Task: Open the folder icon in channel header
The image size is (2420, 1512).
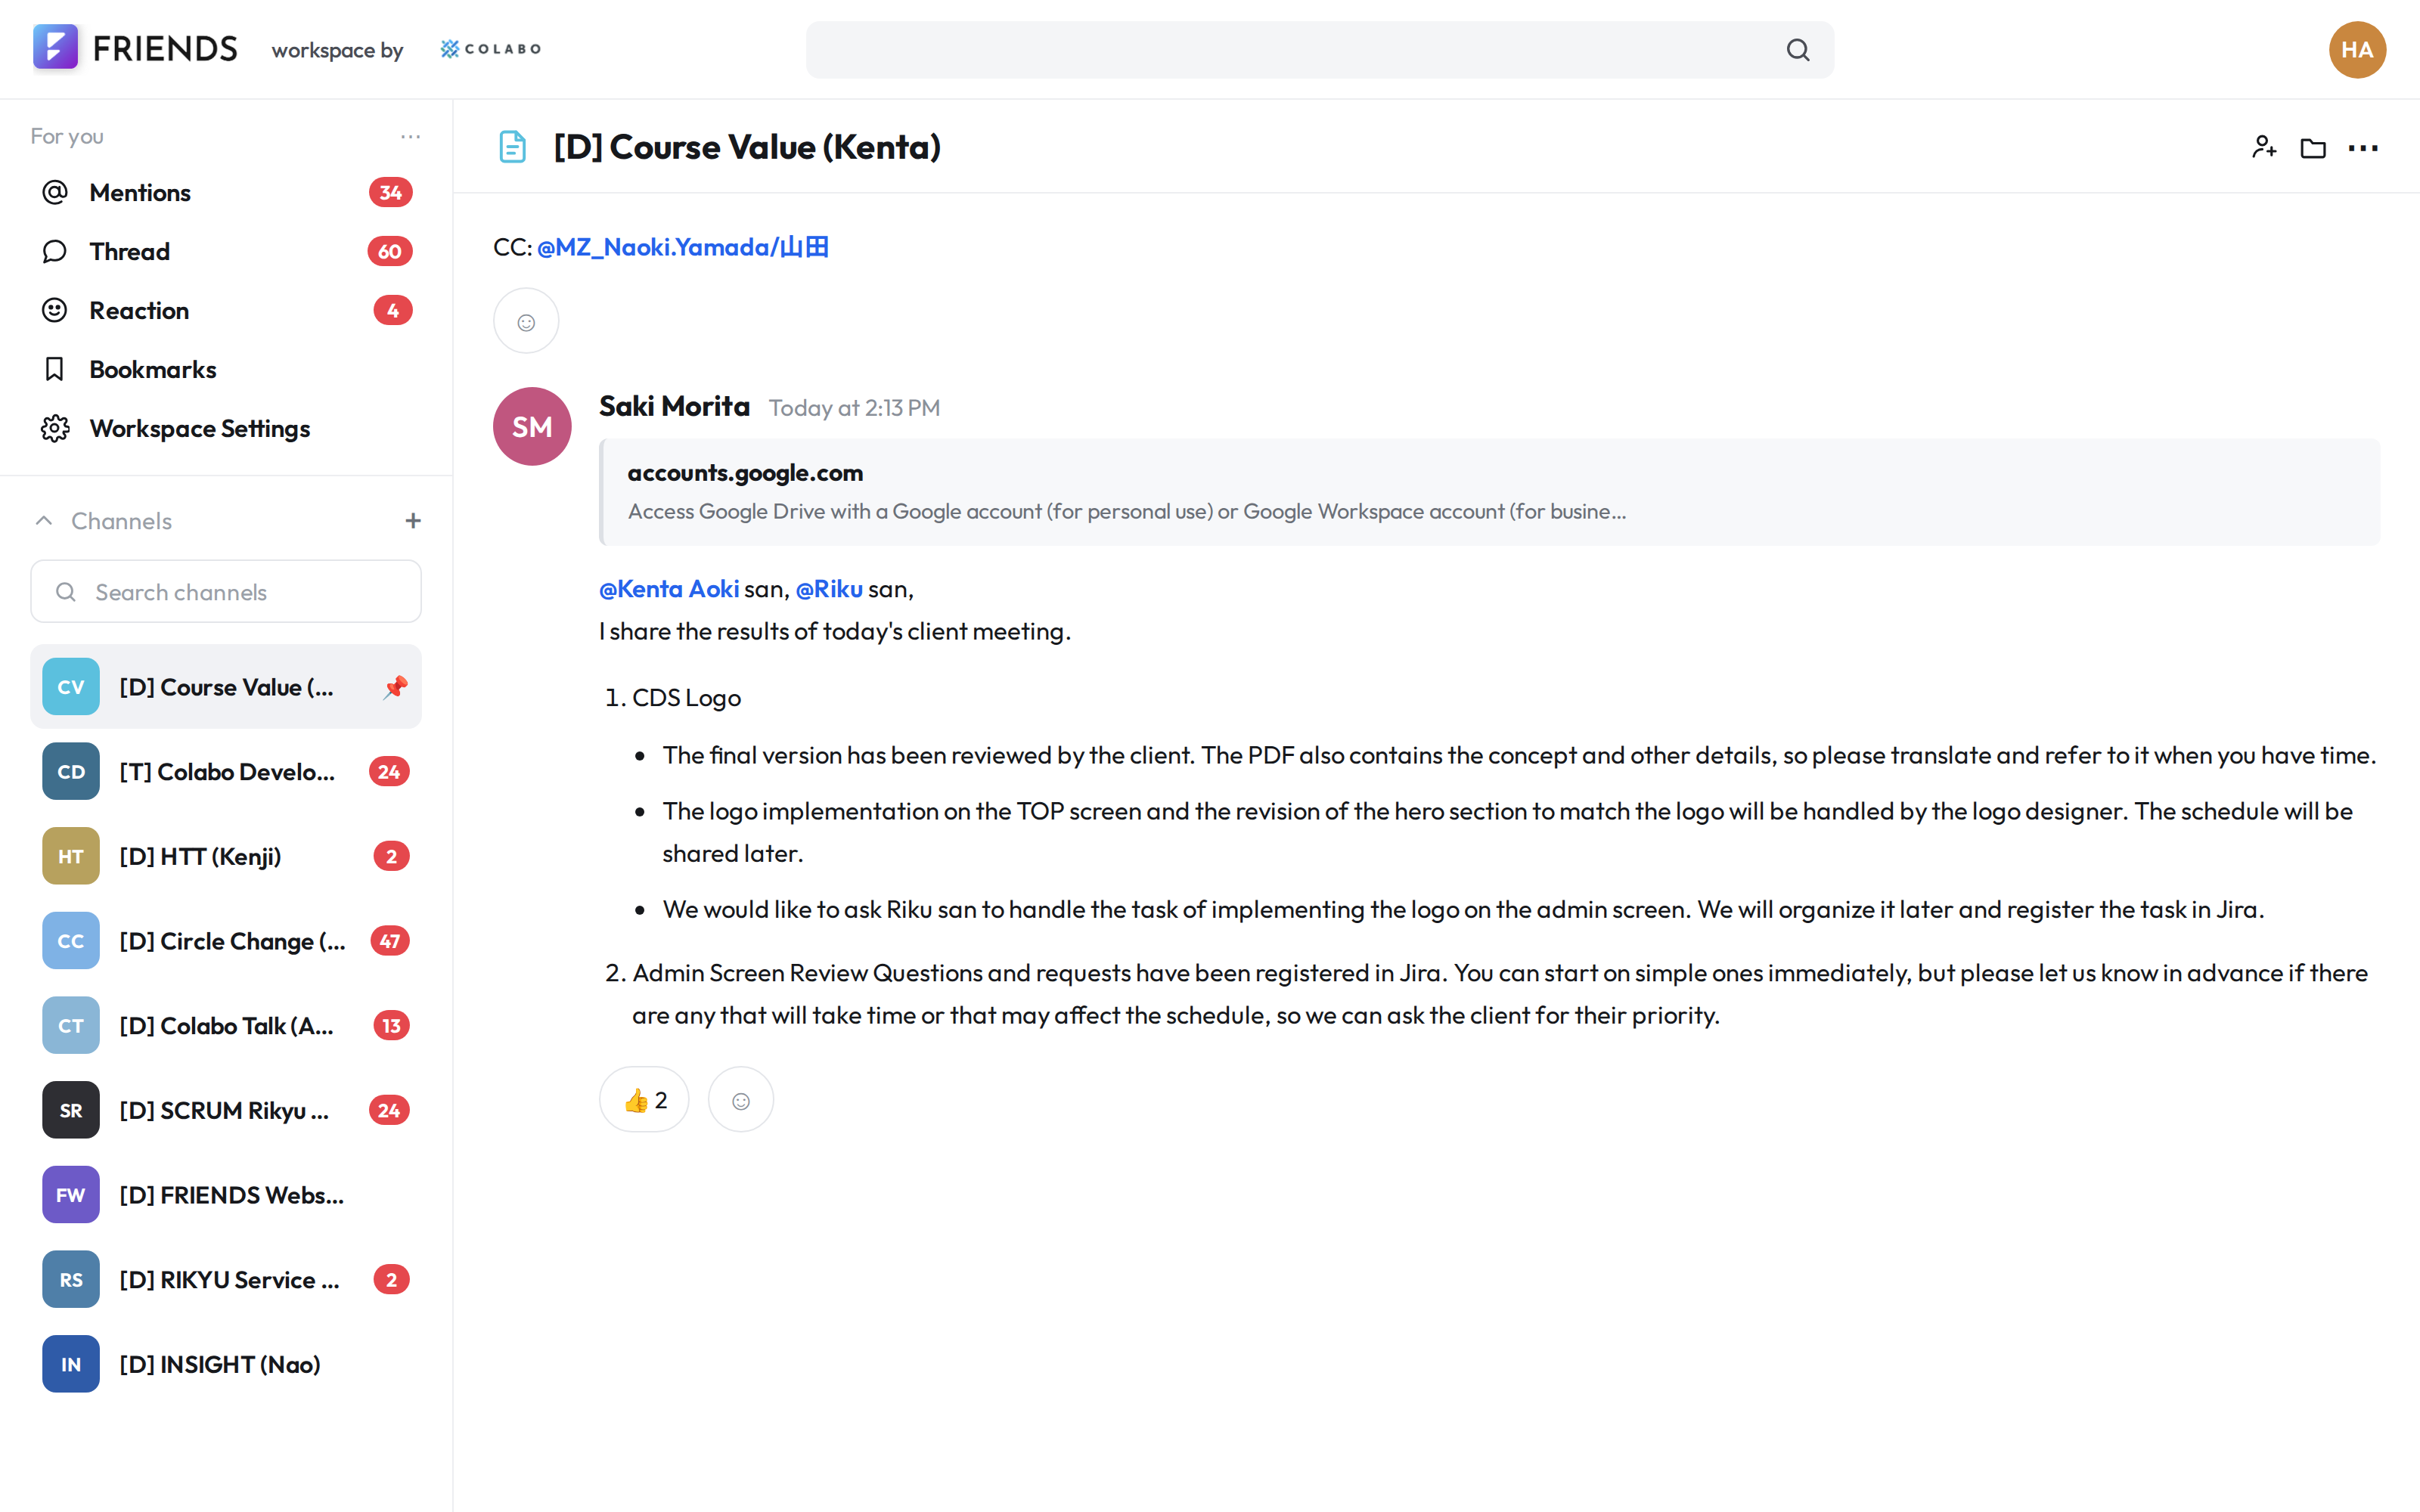Action: (2313, 148)
